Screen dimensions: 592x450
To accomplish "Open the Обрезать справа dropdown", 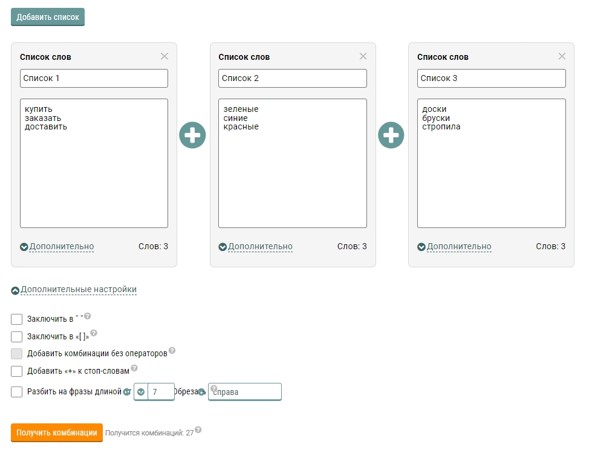I will click(x=245, y=392).
